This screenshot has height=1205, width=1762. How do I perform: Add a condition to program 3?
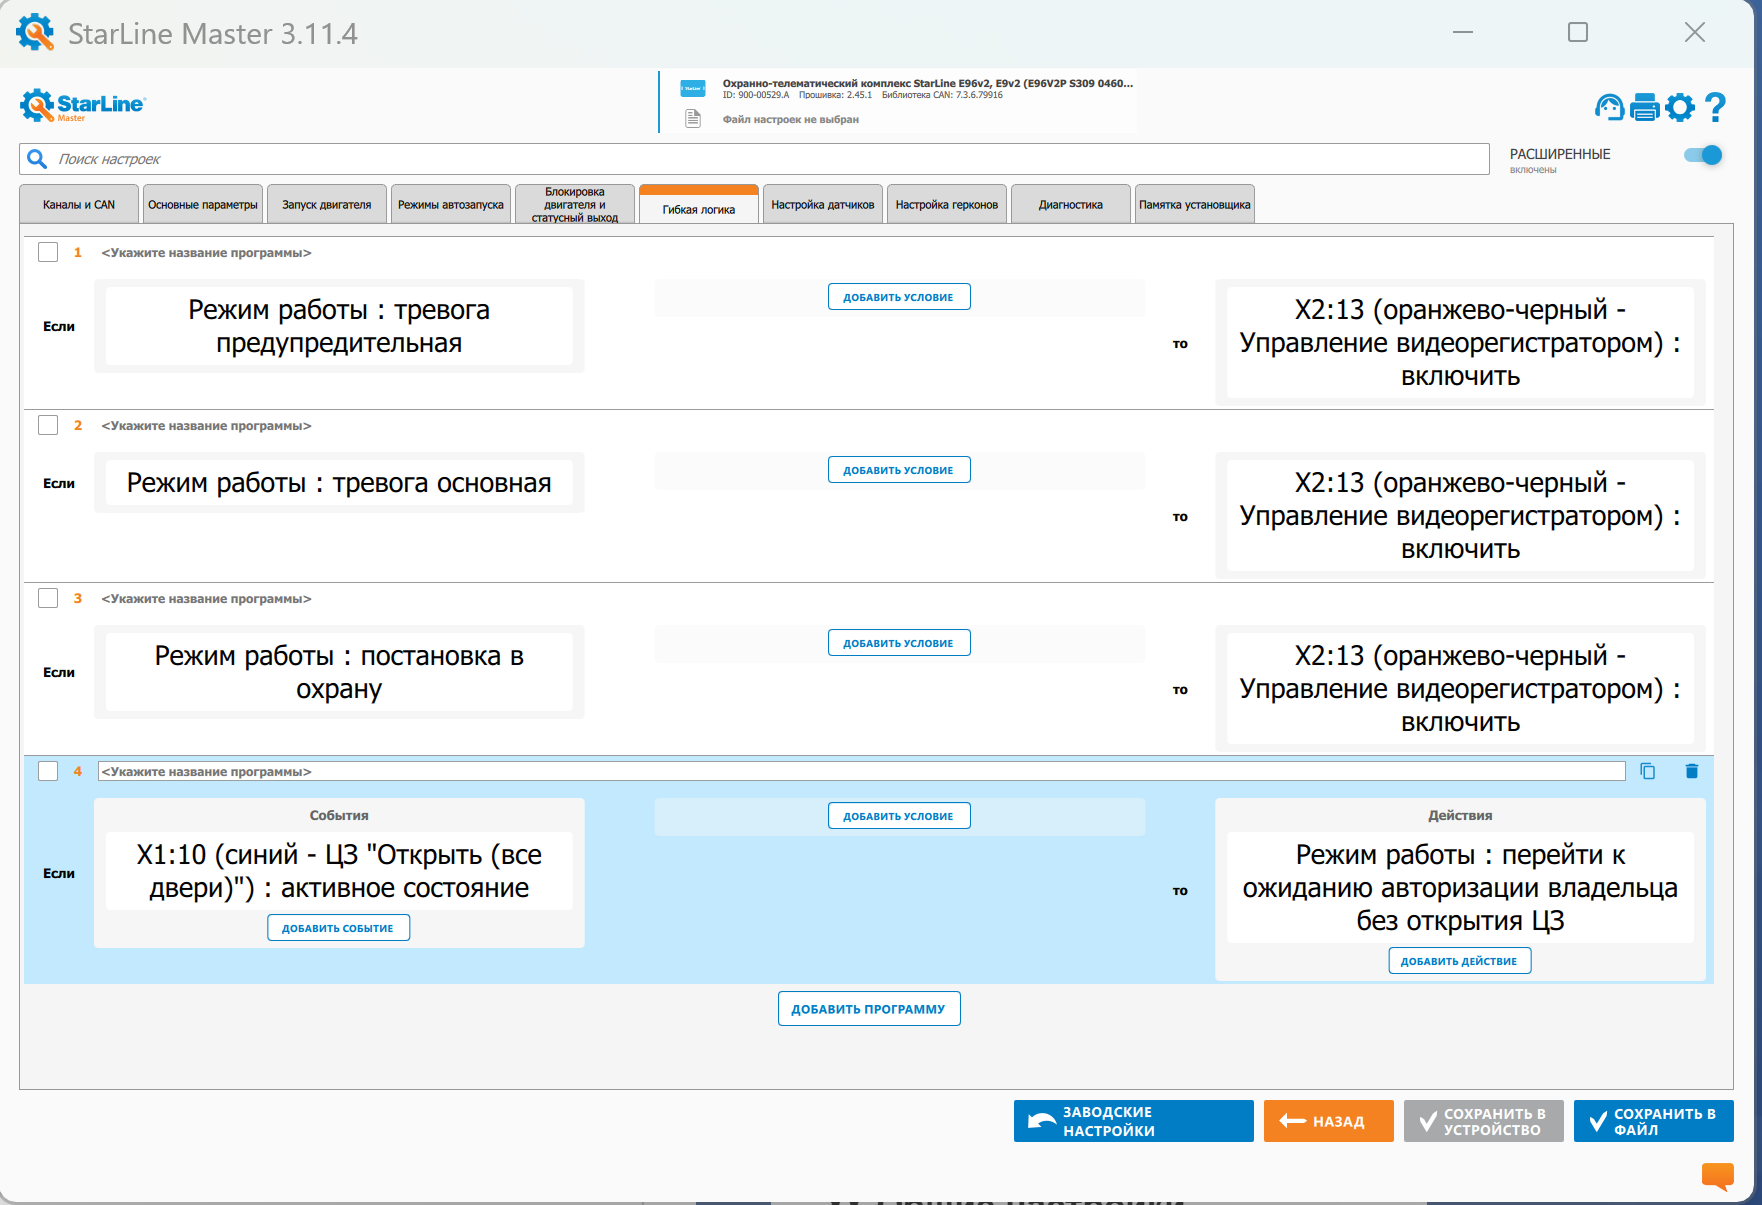click(x=899, y=643)
